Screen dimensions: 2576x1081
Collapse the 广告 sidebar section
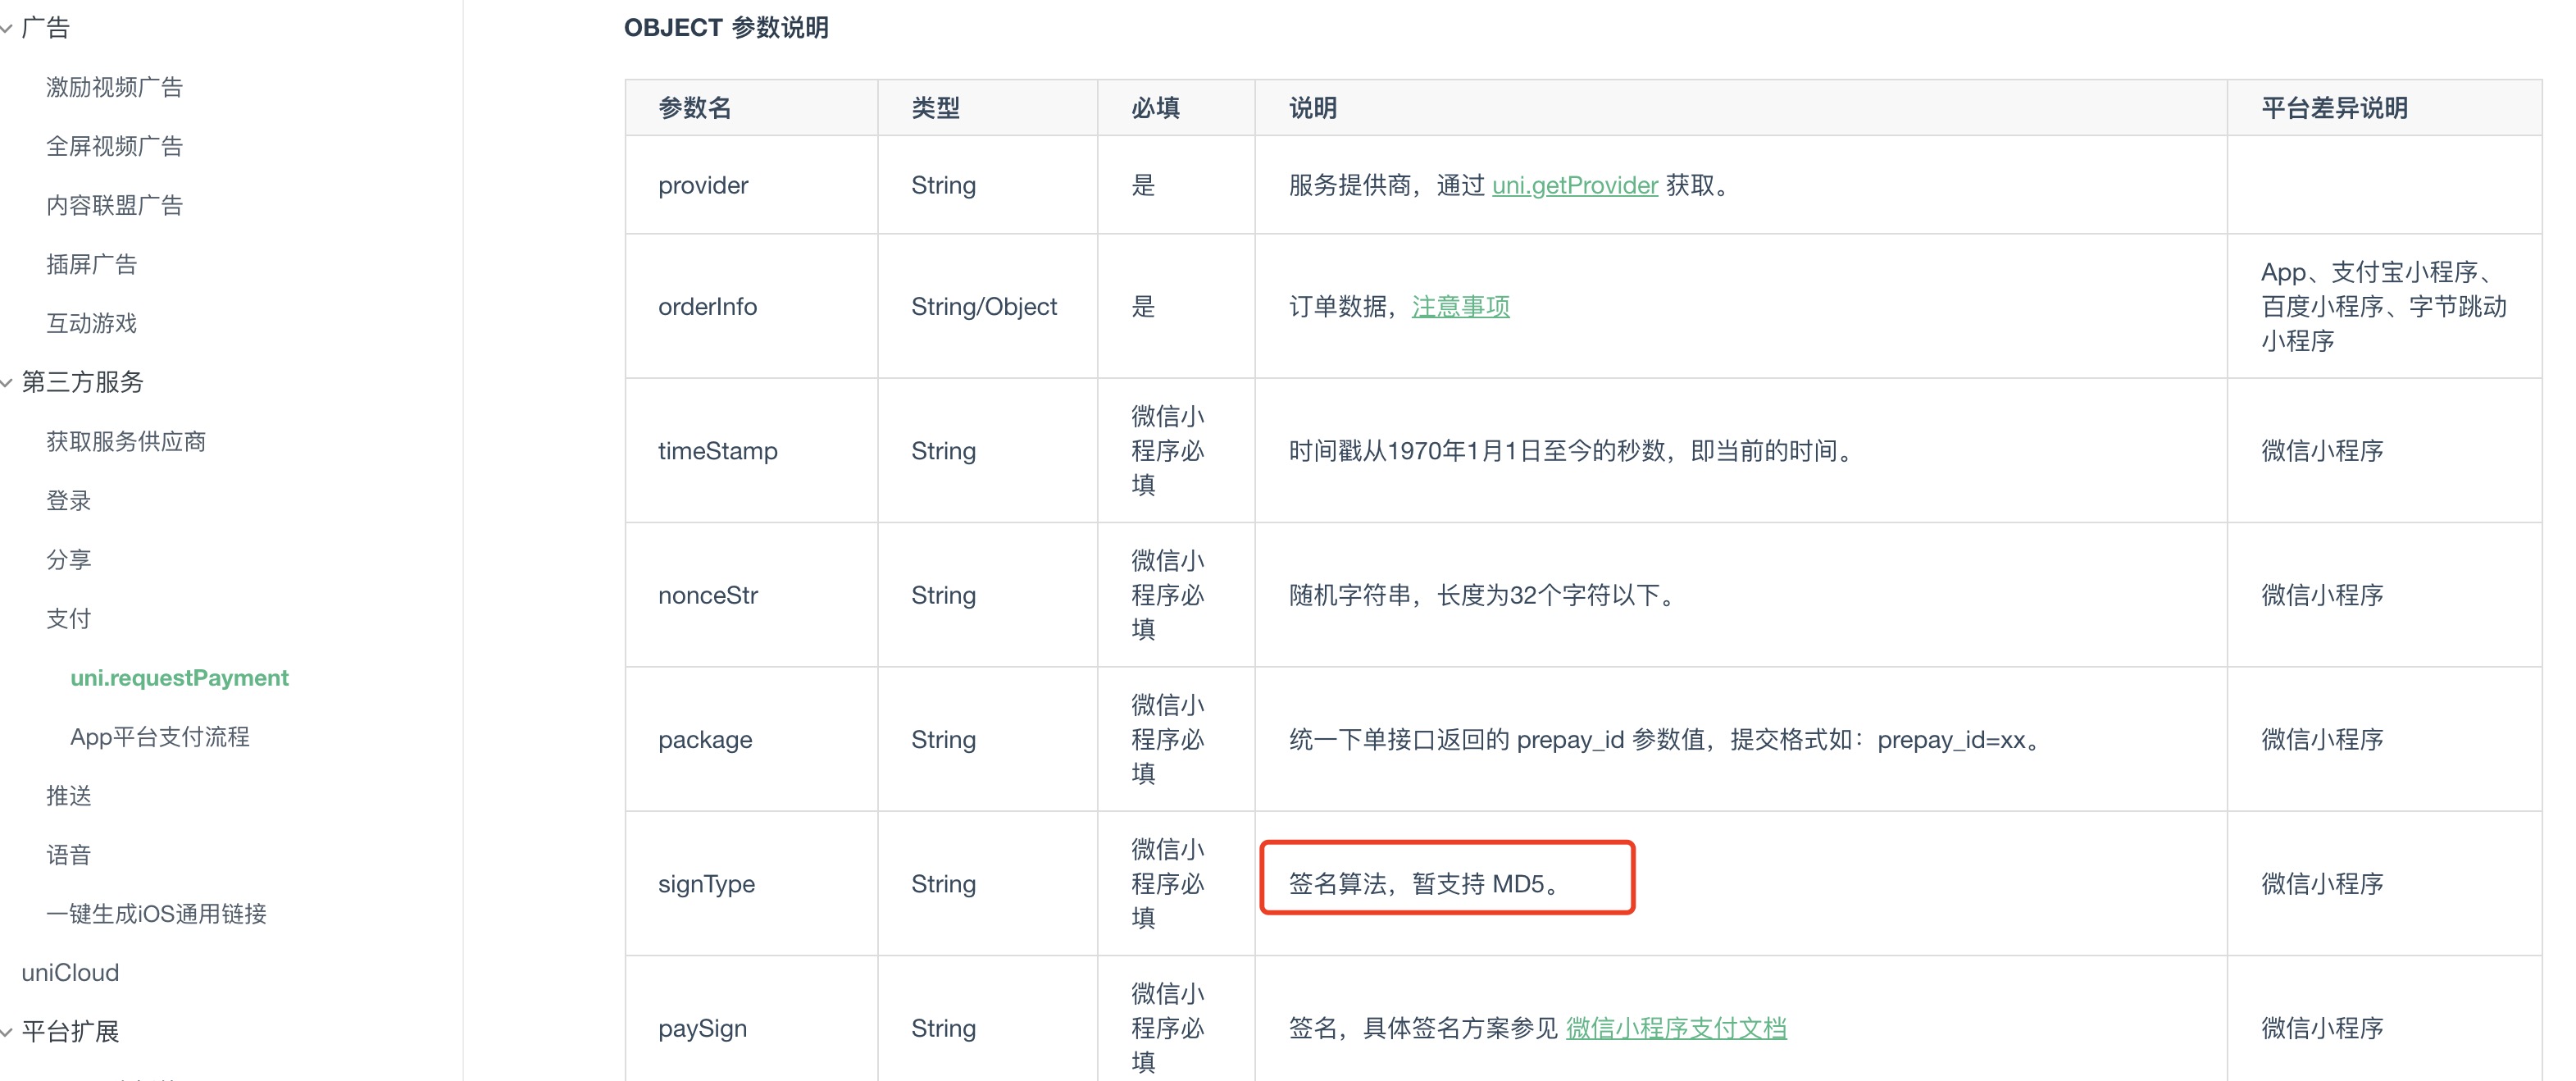point(44,28)
